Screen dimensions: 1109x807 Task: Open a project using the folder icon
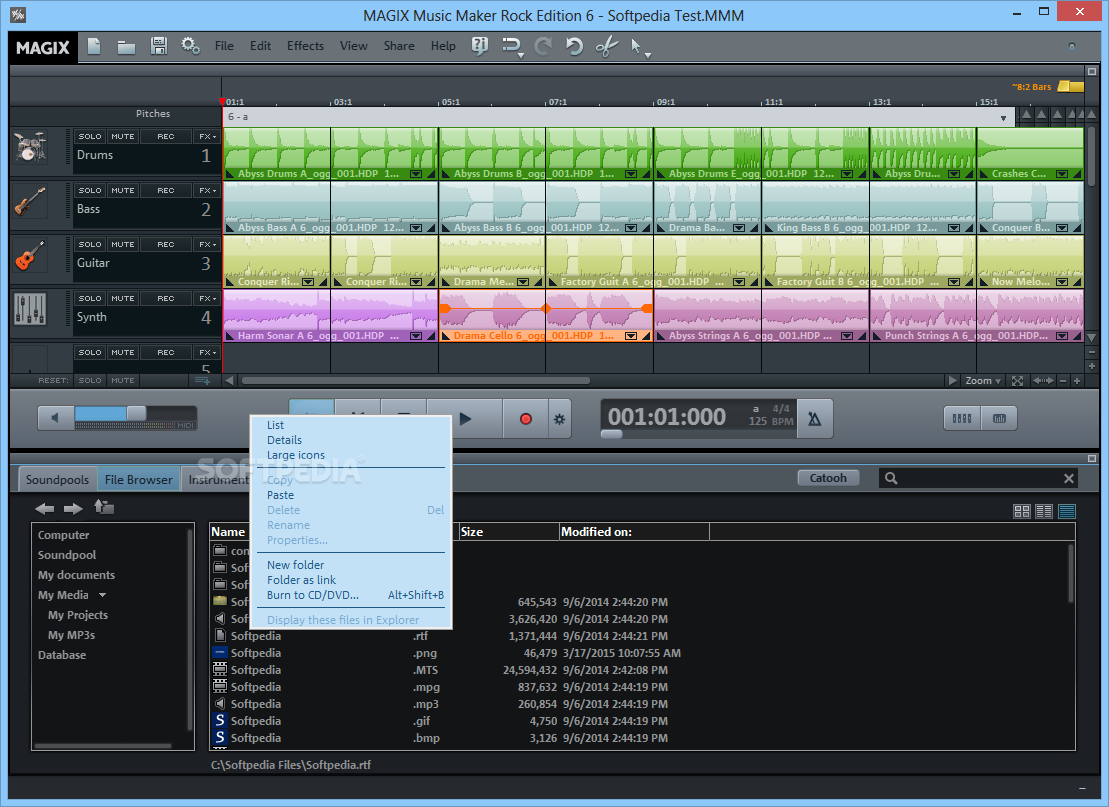(x=126, y=47)
